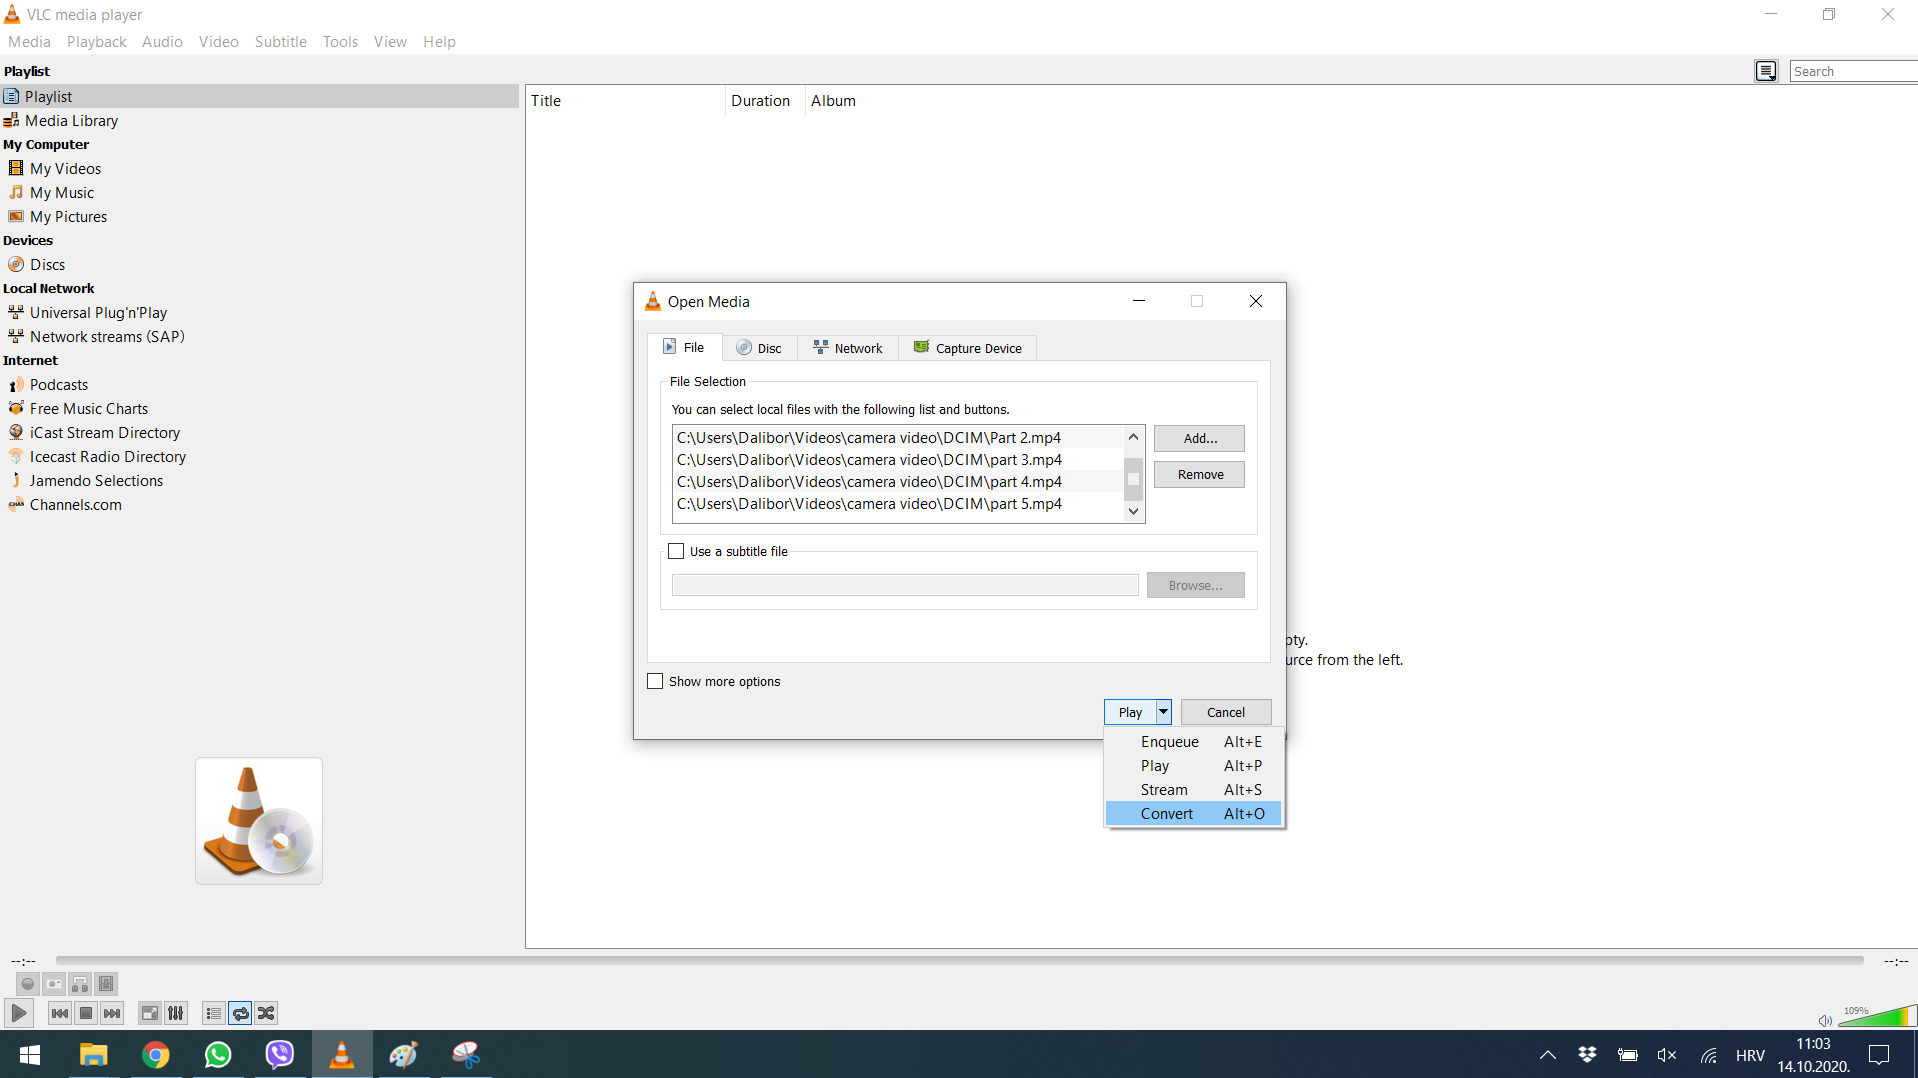
Task: Open the Icecast Radio Directory
Action: (x=107, y=456)
